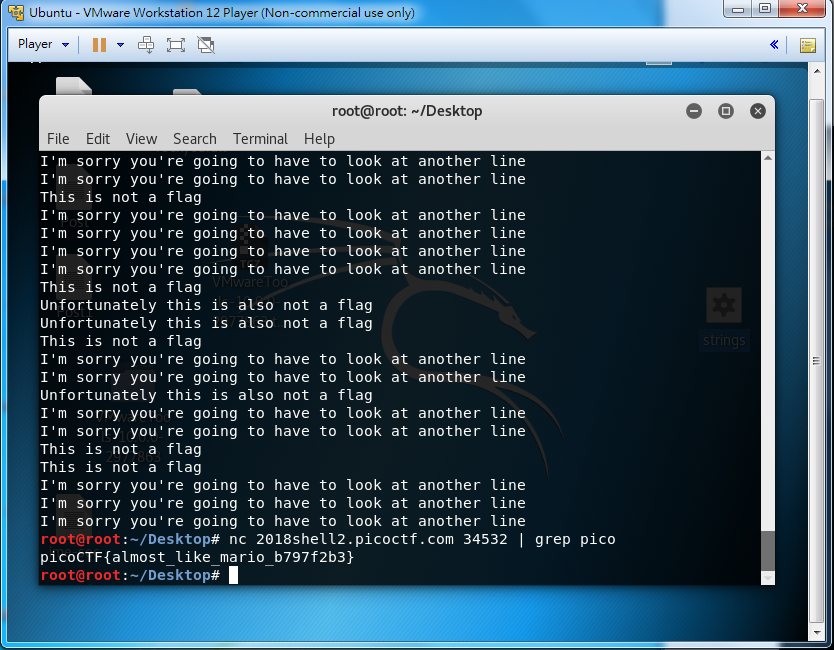Select the strings desktop icon
This screenshot has width=834, height=650.
pyautogui.click(x=724, y=318)
